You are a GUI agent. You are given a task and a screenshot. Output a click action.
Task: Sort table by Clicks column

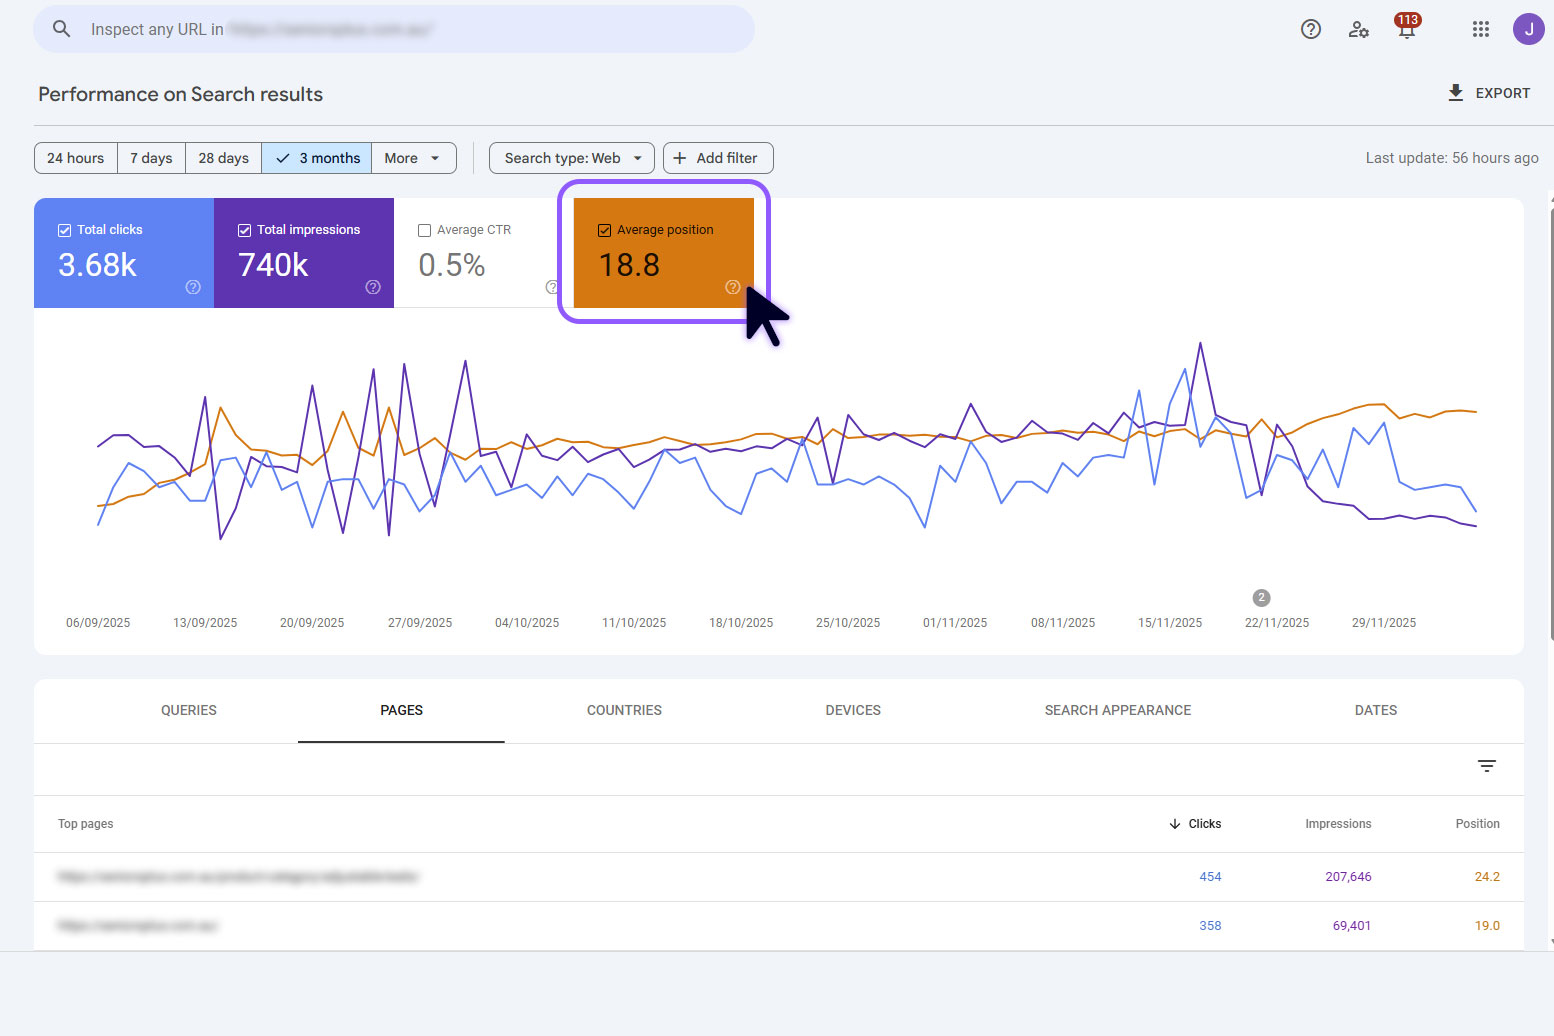click(x=1195, y=824)
